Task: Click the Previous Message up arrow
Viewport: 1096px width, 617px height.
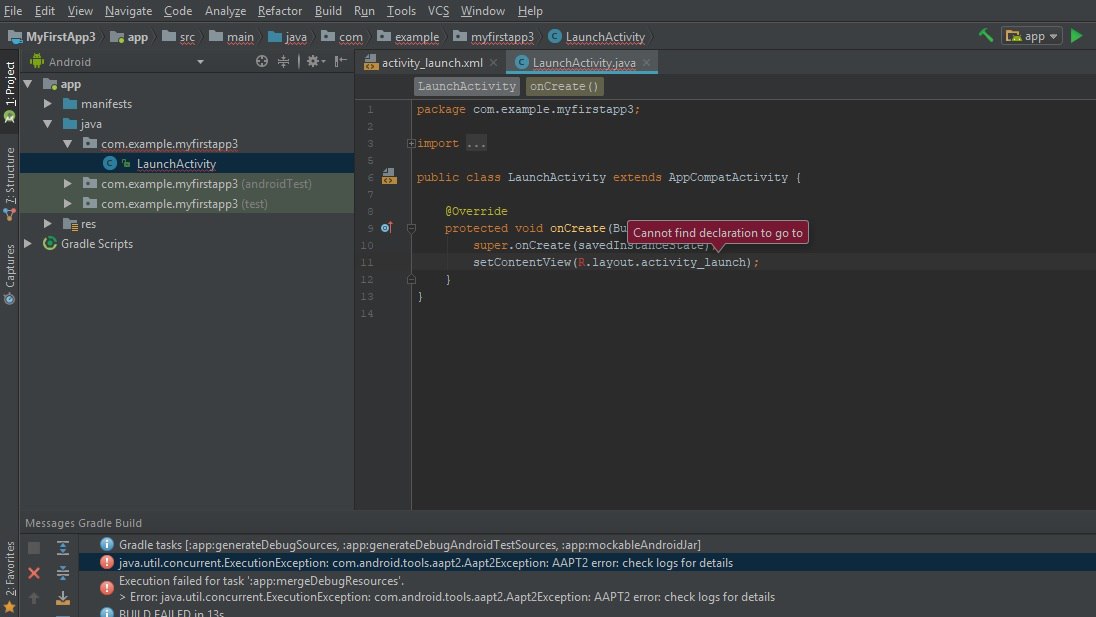Action: pyautogui.click(x=34, y=598)
